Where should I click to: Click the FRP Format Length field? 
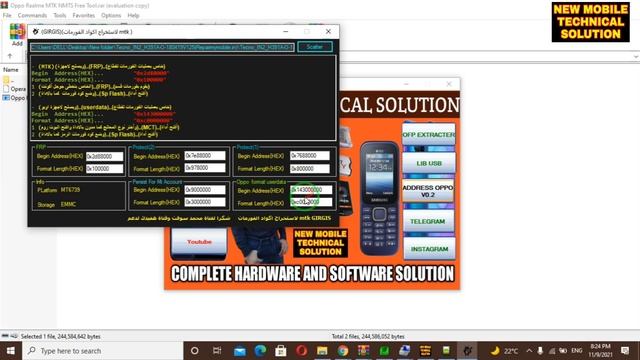(104, 169)
